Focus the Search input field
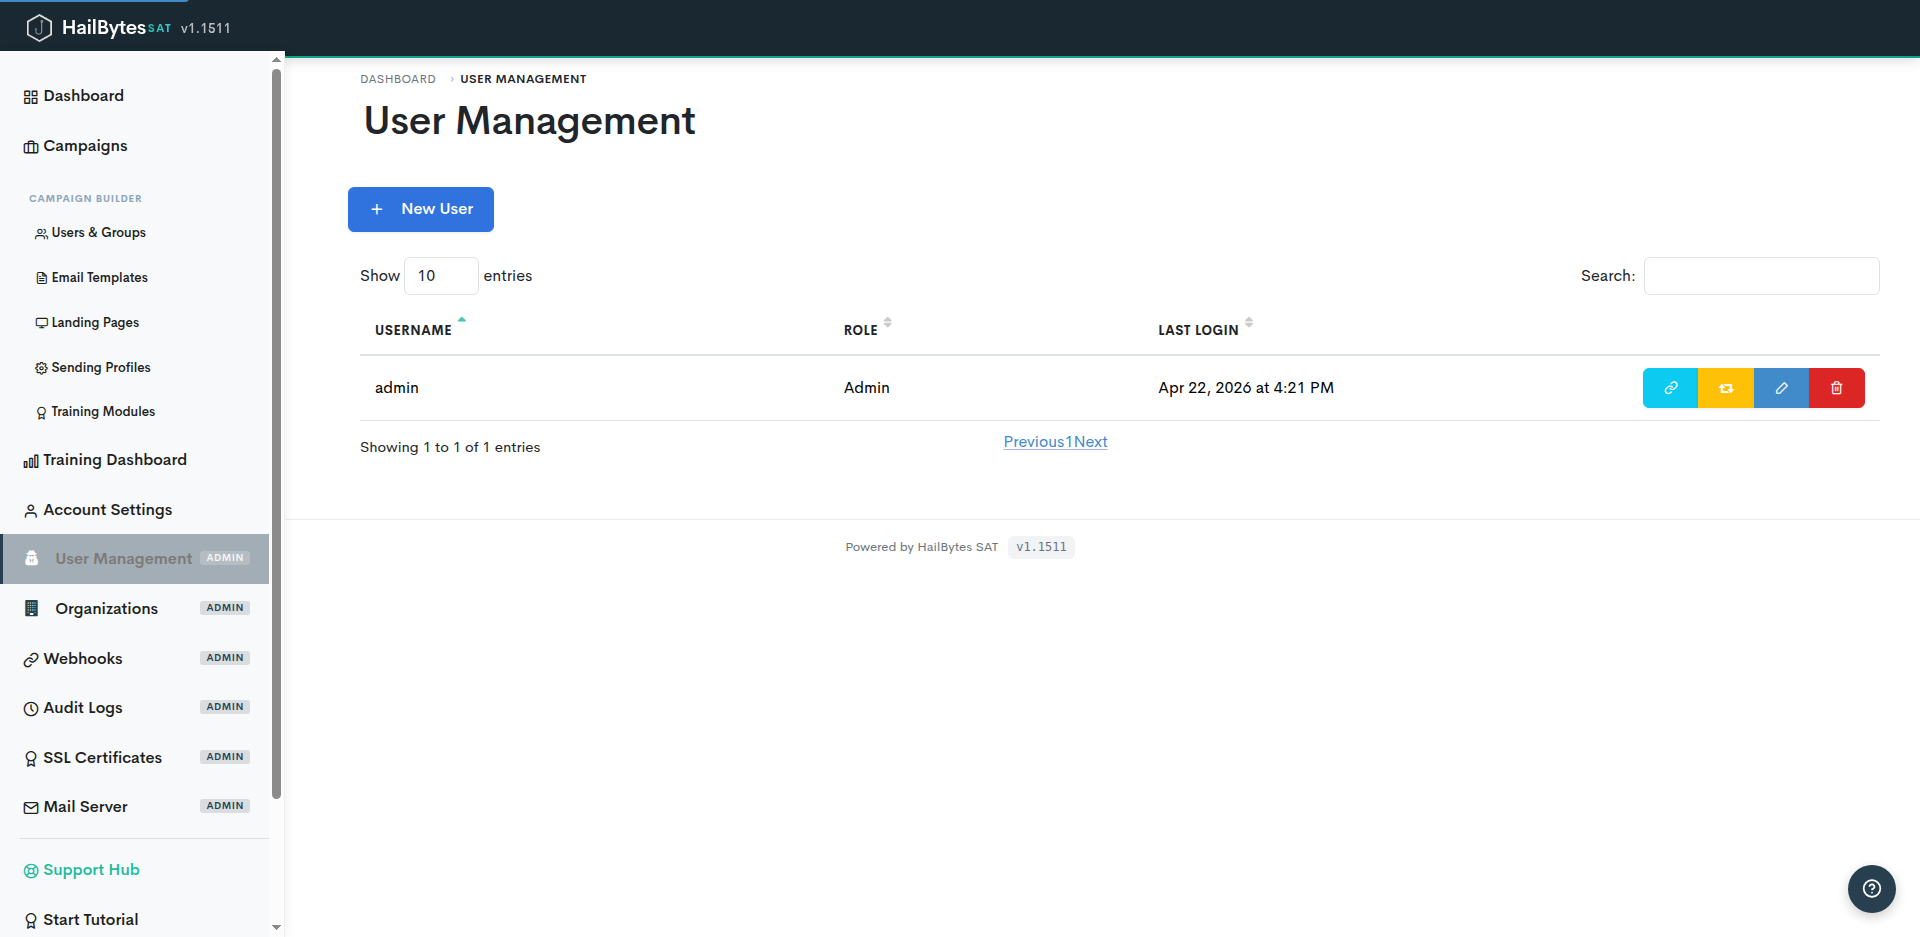Viewport: 1920px width, 937px height. tap(1761, 276)
